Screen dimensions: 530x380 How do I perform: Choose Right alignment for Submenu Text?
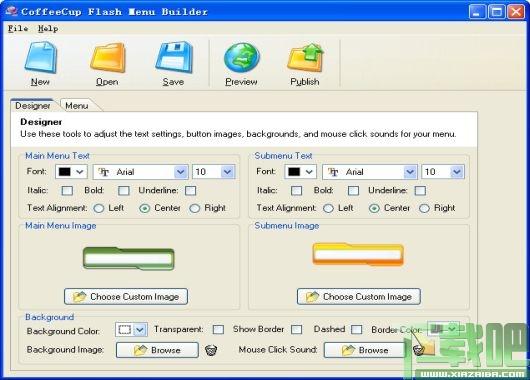click(424, 208)
